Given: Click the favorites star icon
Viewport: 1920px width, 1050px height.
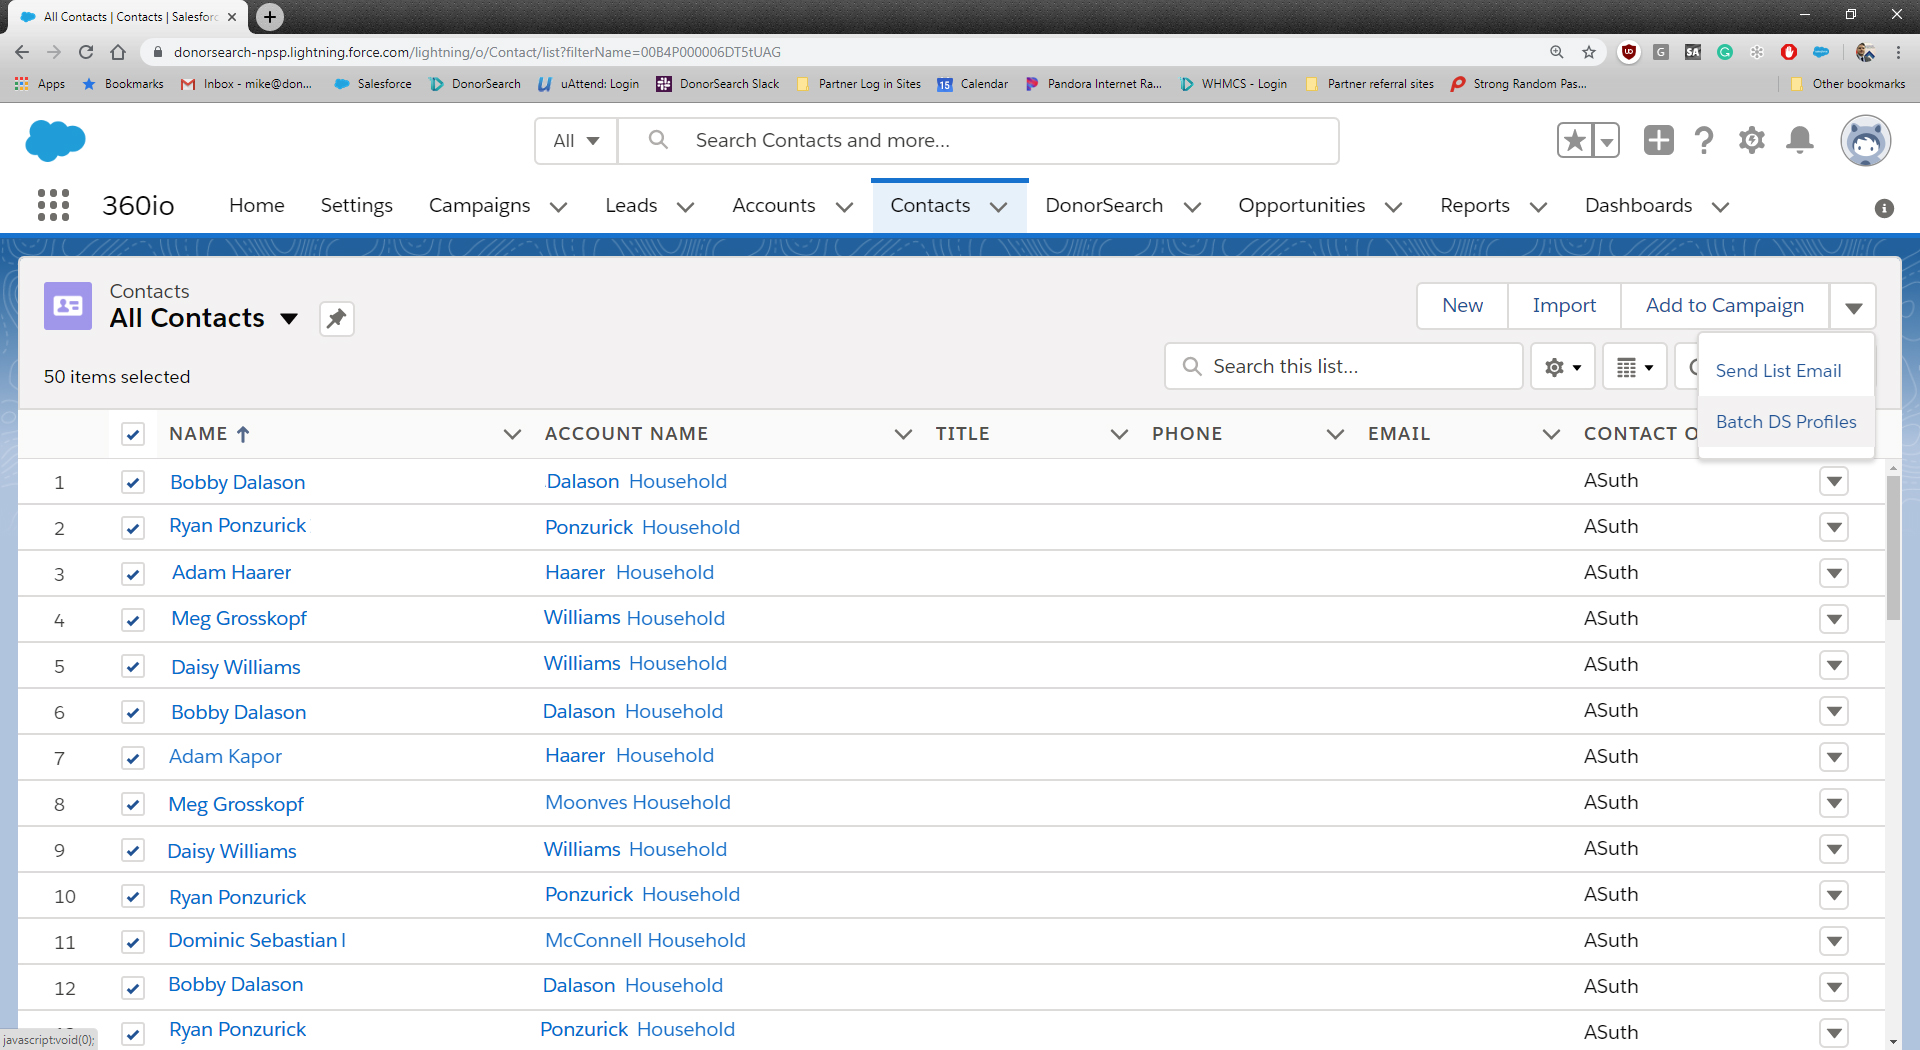Looking at the screenshot, I should [1574, 141].
